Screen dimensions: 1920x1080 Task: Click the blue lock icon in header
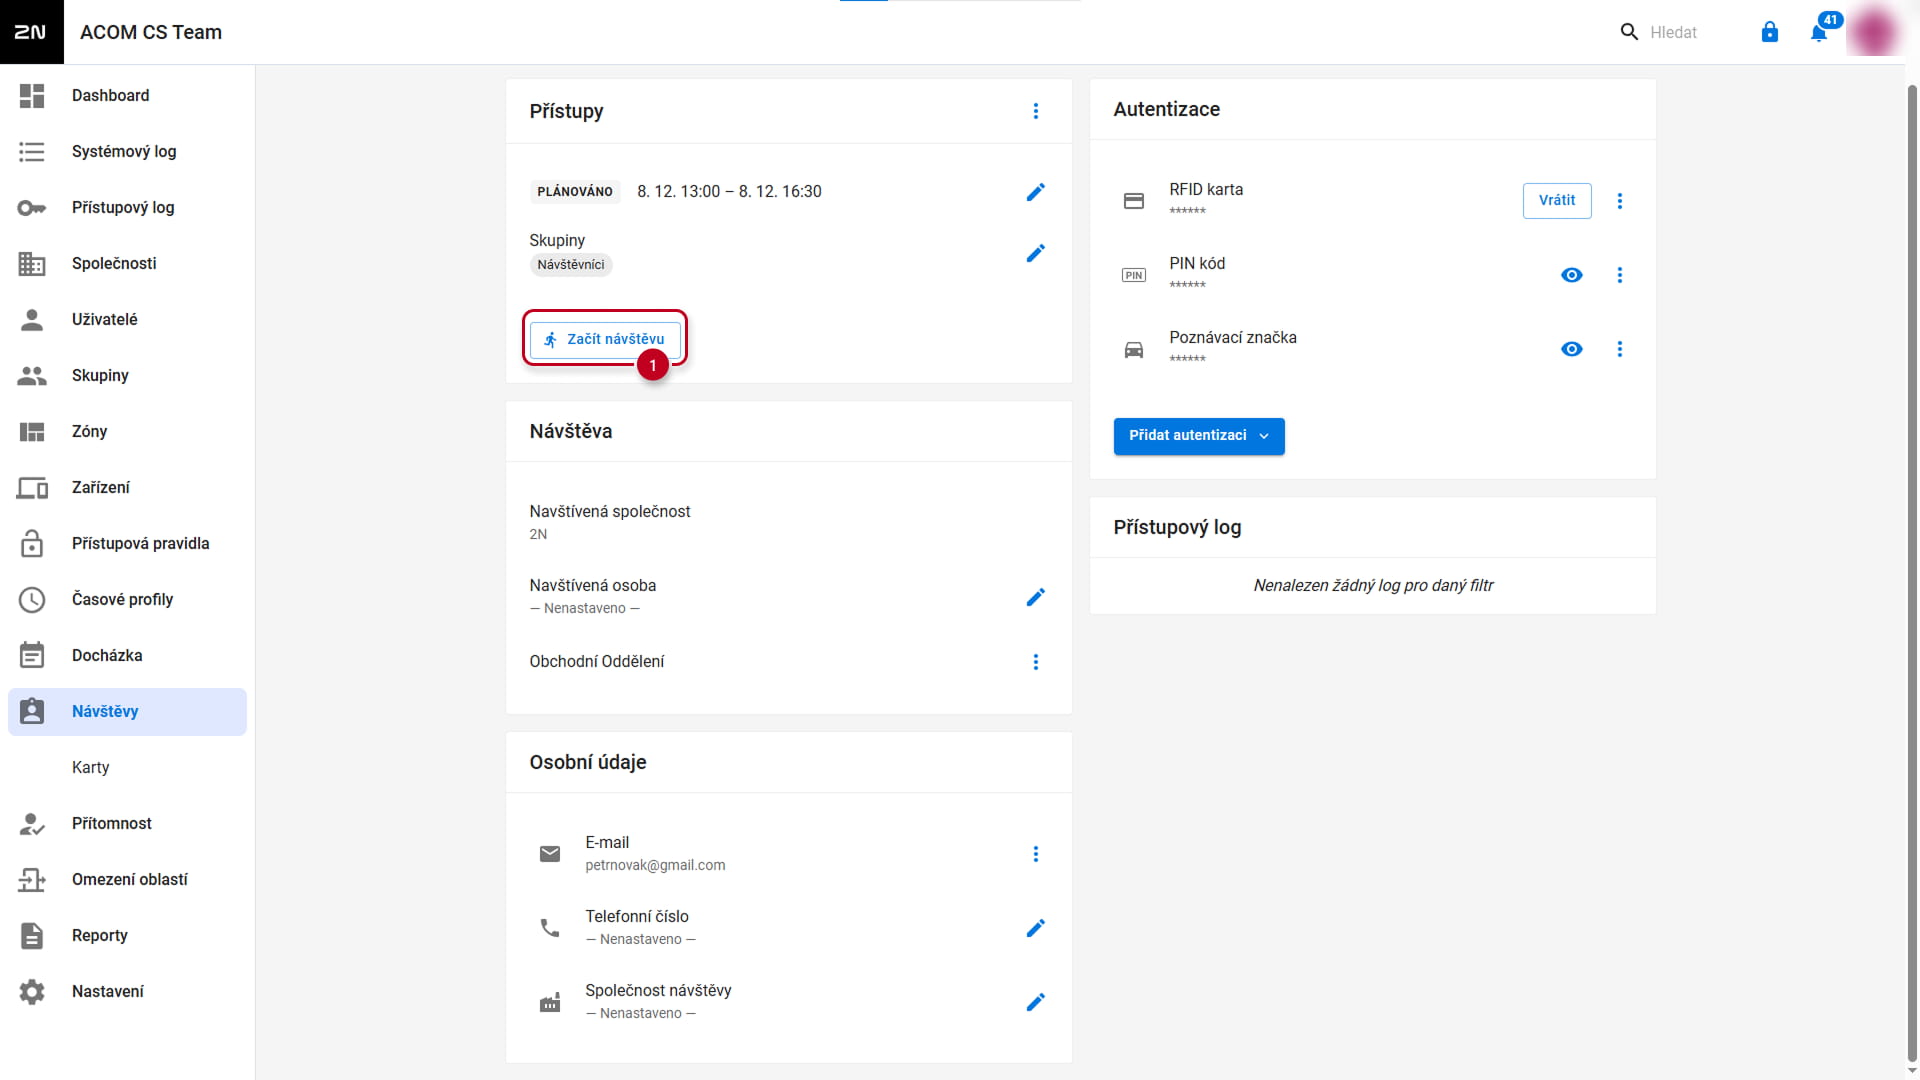click(x=1770, y=32)
